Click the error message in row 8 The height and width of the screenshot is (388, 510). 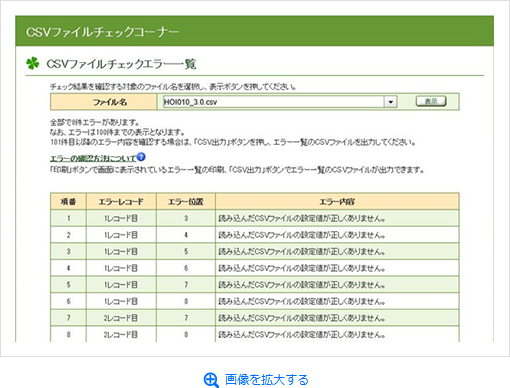click(302, 334)
